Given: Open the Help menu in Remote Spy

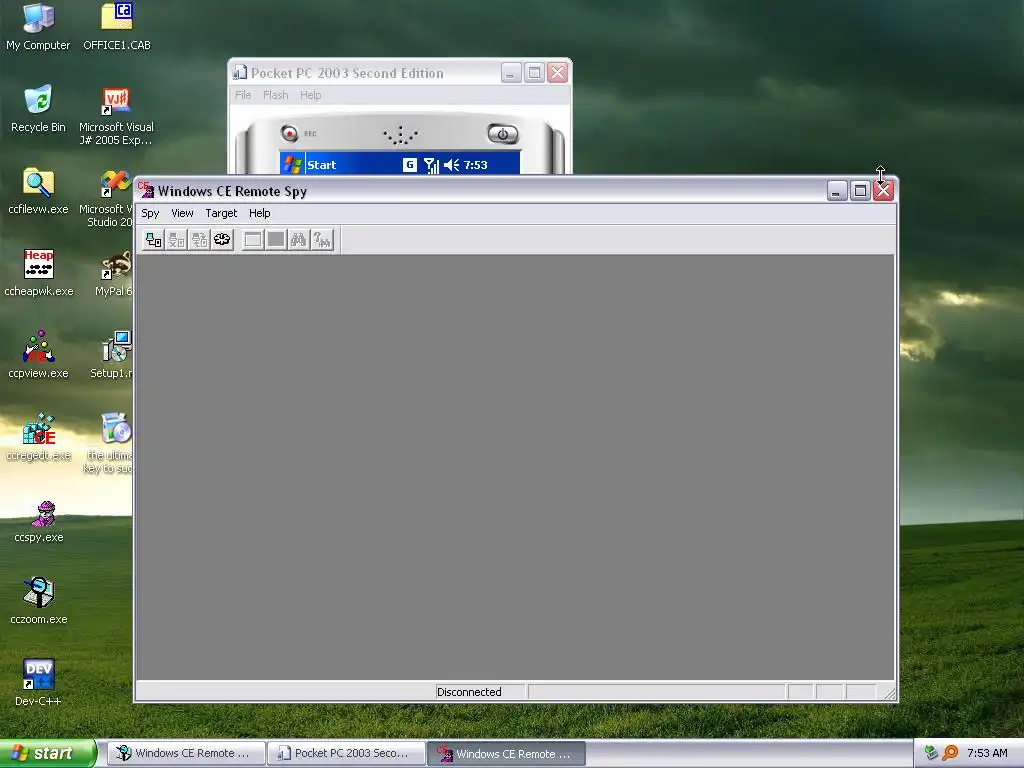Looking at the screenshot, I should pos(259,213).
